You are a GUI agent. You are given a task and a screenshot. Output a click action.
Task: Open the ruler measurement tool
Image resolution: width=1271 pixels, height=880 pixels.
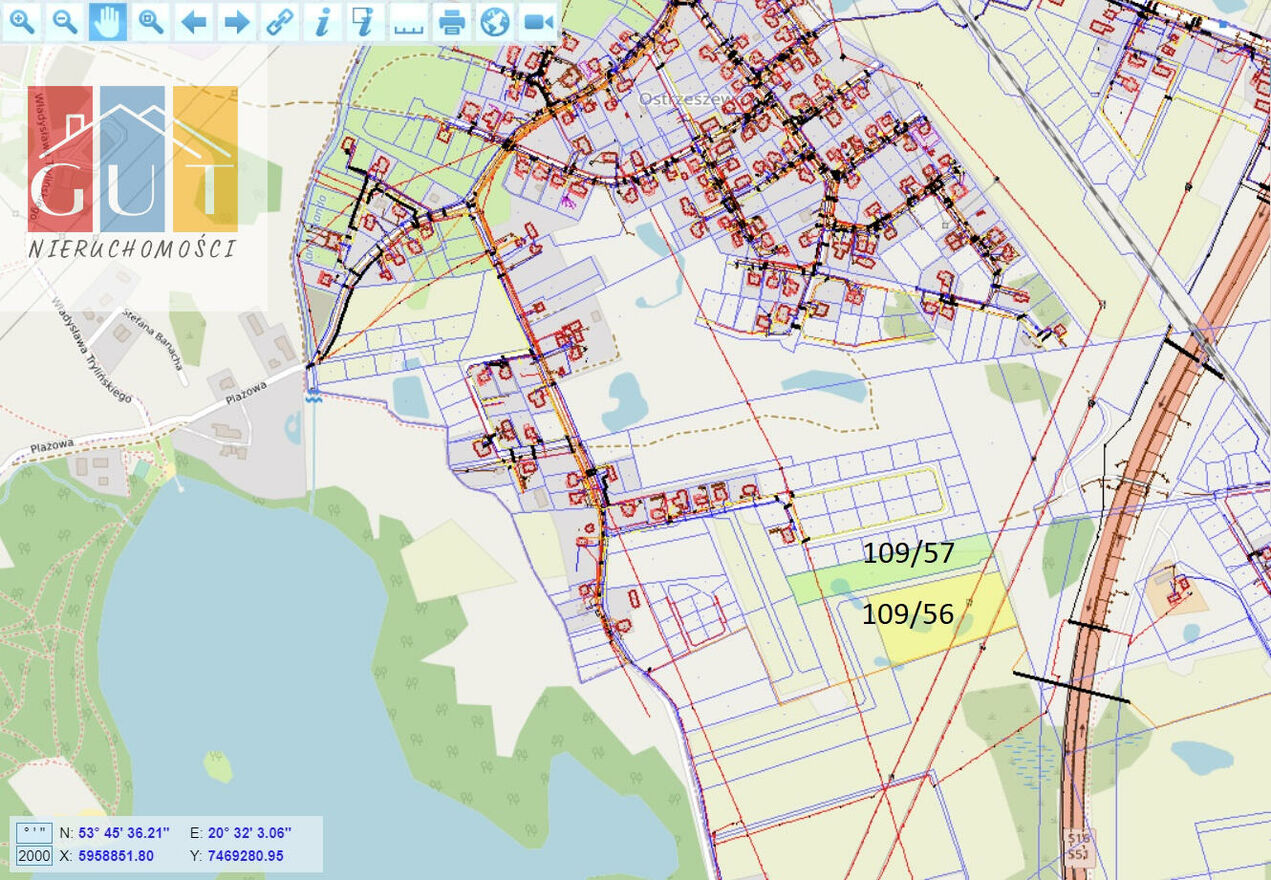click(408, 21)
